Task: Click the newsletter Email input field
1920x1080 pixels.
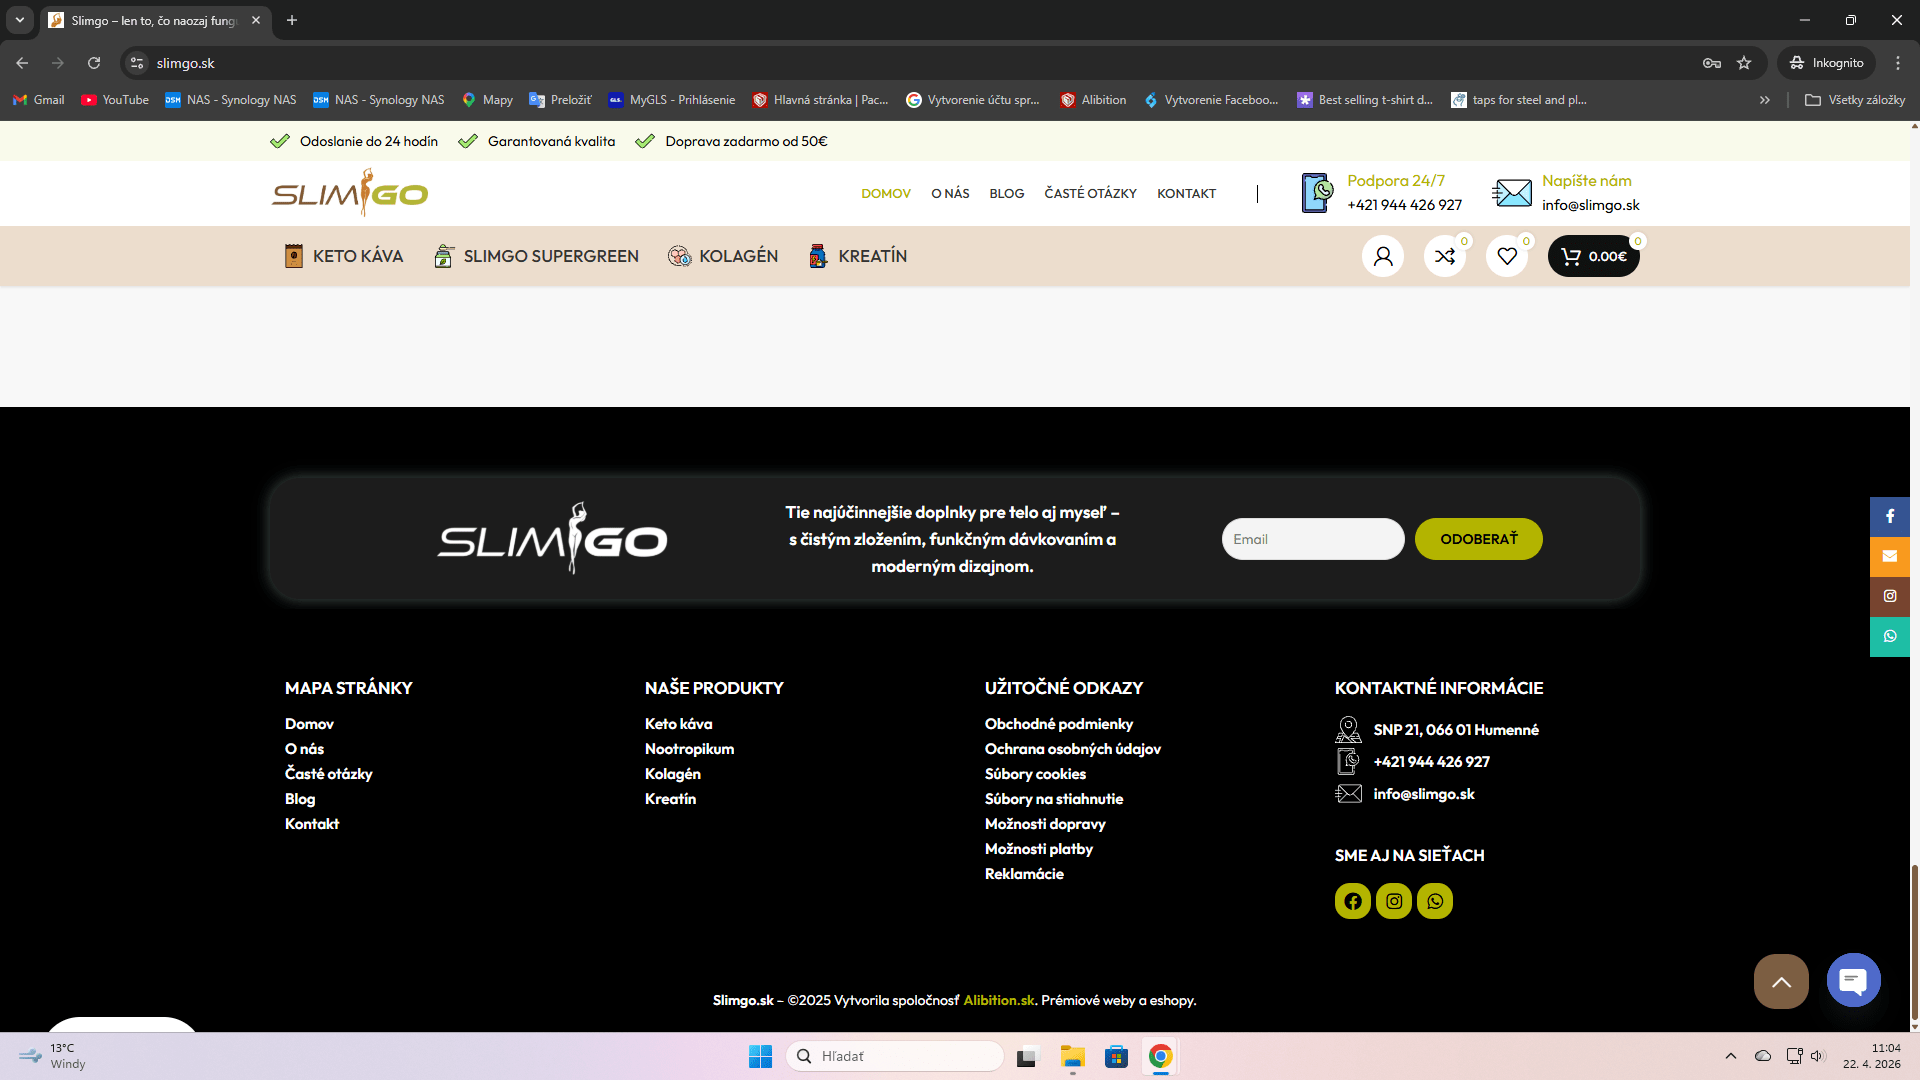Action: point(1312,539)
